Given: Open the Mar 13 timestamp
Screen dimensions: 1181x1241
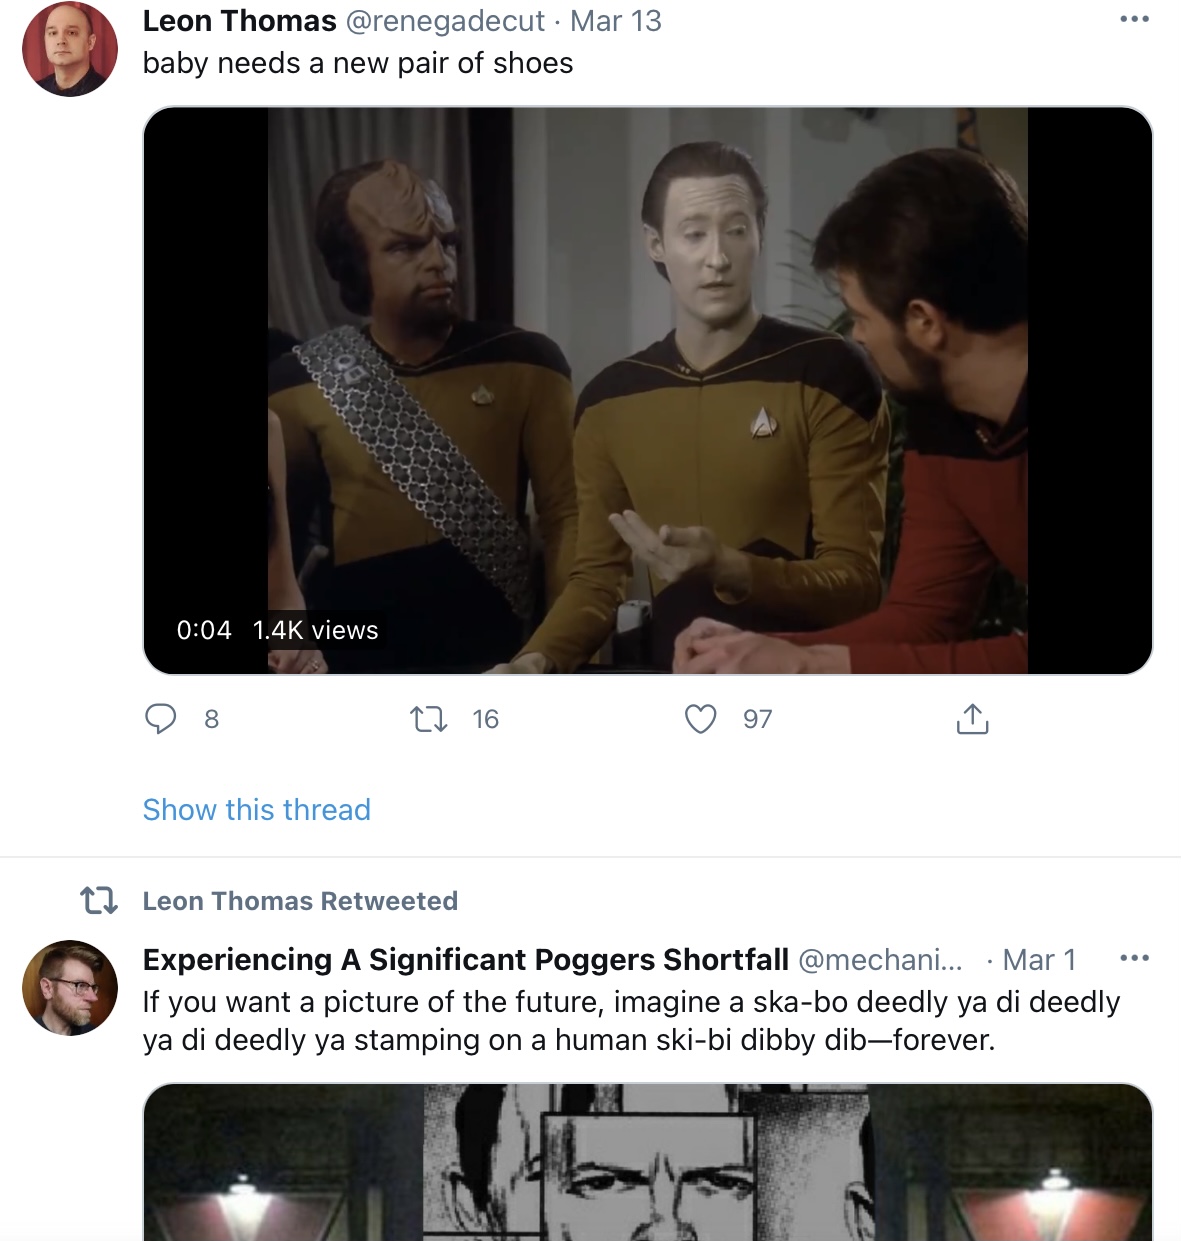Looking at the screenshot, I should [x=616, y=21].
